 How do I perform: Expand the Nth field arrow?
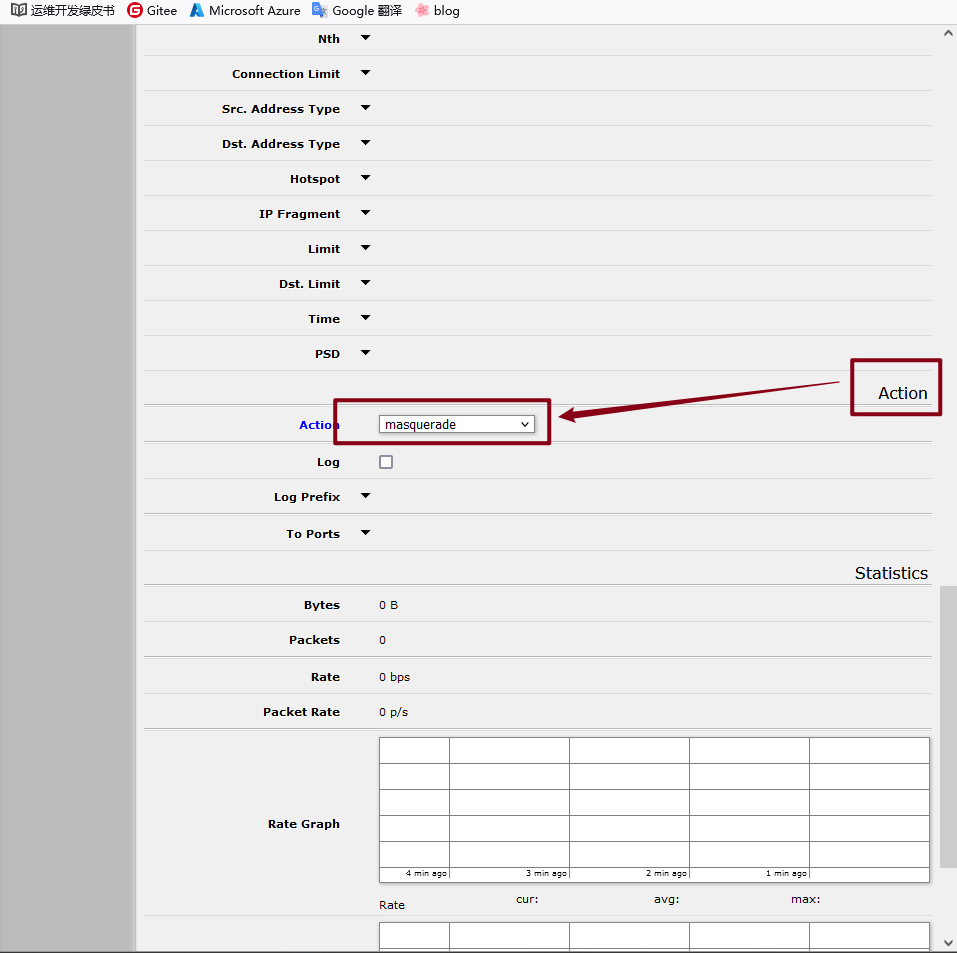click(365, 38)
